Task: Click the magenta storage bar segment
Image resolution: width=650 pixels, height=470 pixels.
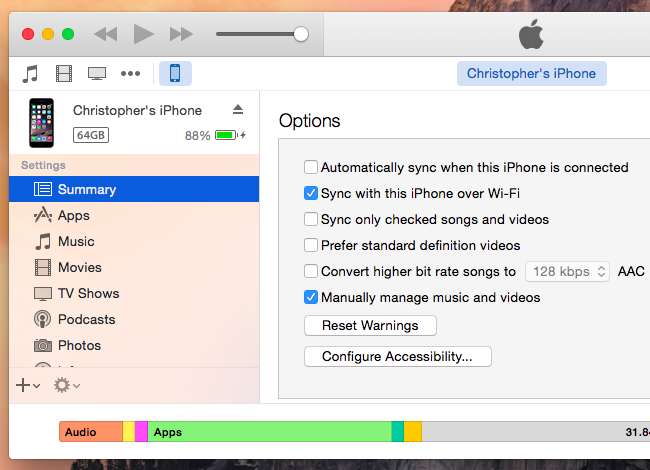Action: tap(141, 432)
